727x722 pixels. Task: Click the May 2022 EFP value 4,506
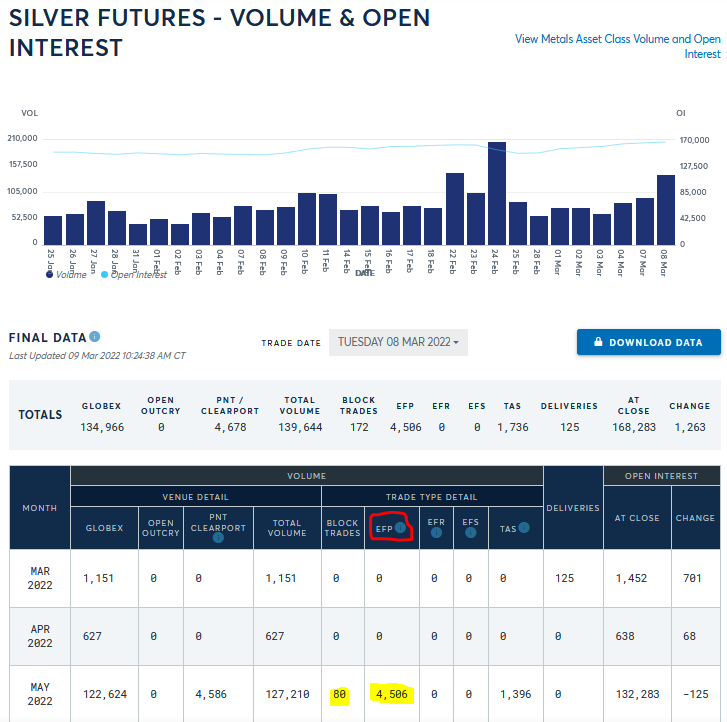pyautogui.click(x=392, y=694)
